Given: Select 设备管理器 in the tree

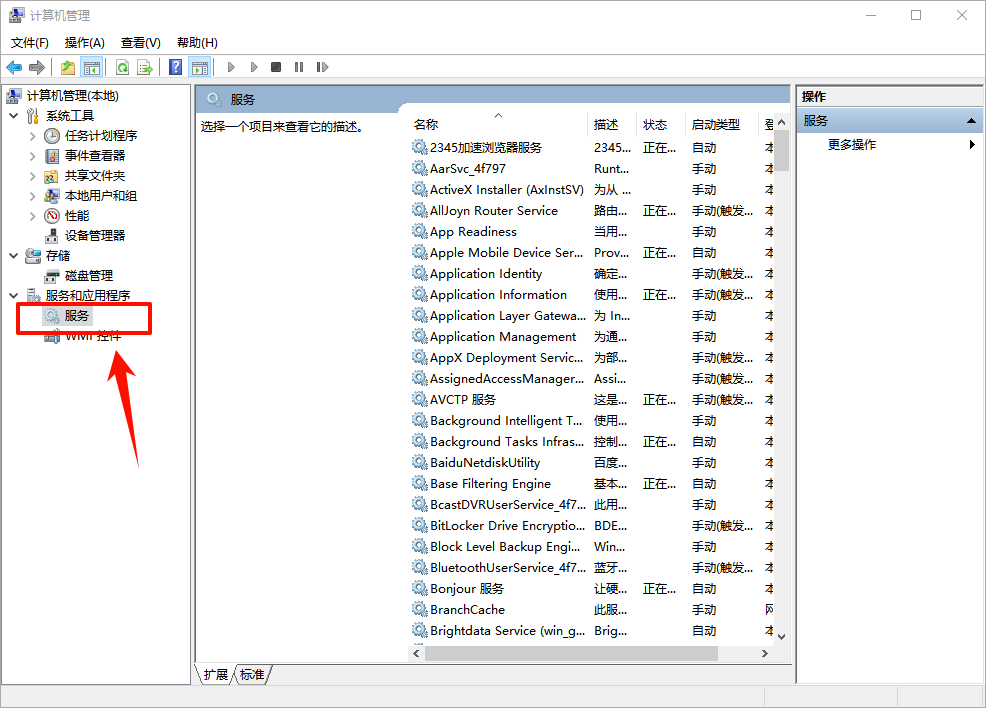Looking at the screenshot, I should tap(95, 236).
